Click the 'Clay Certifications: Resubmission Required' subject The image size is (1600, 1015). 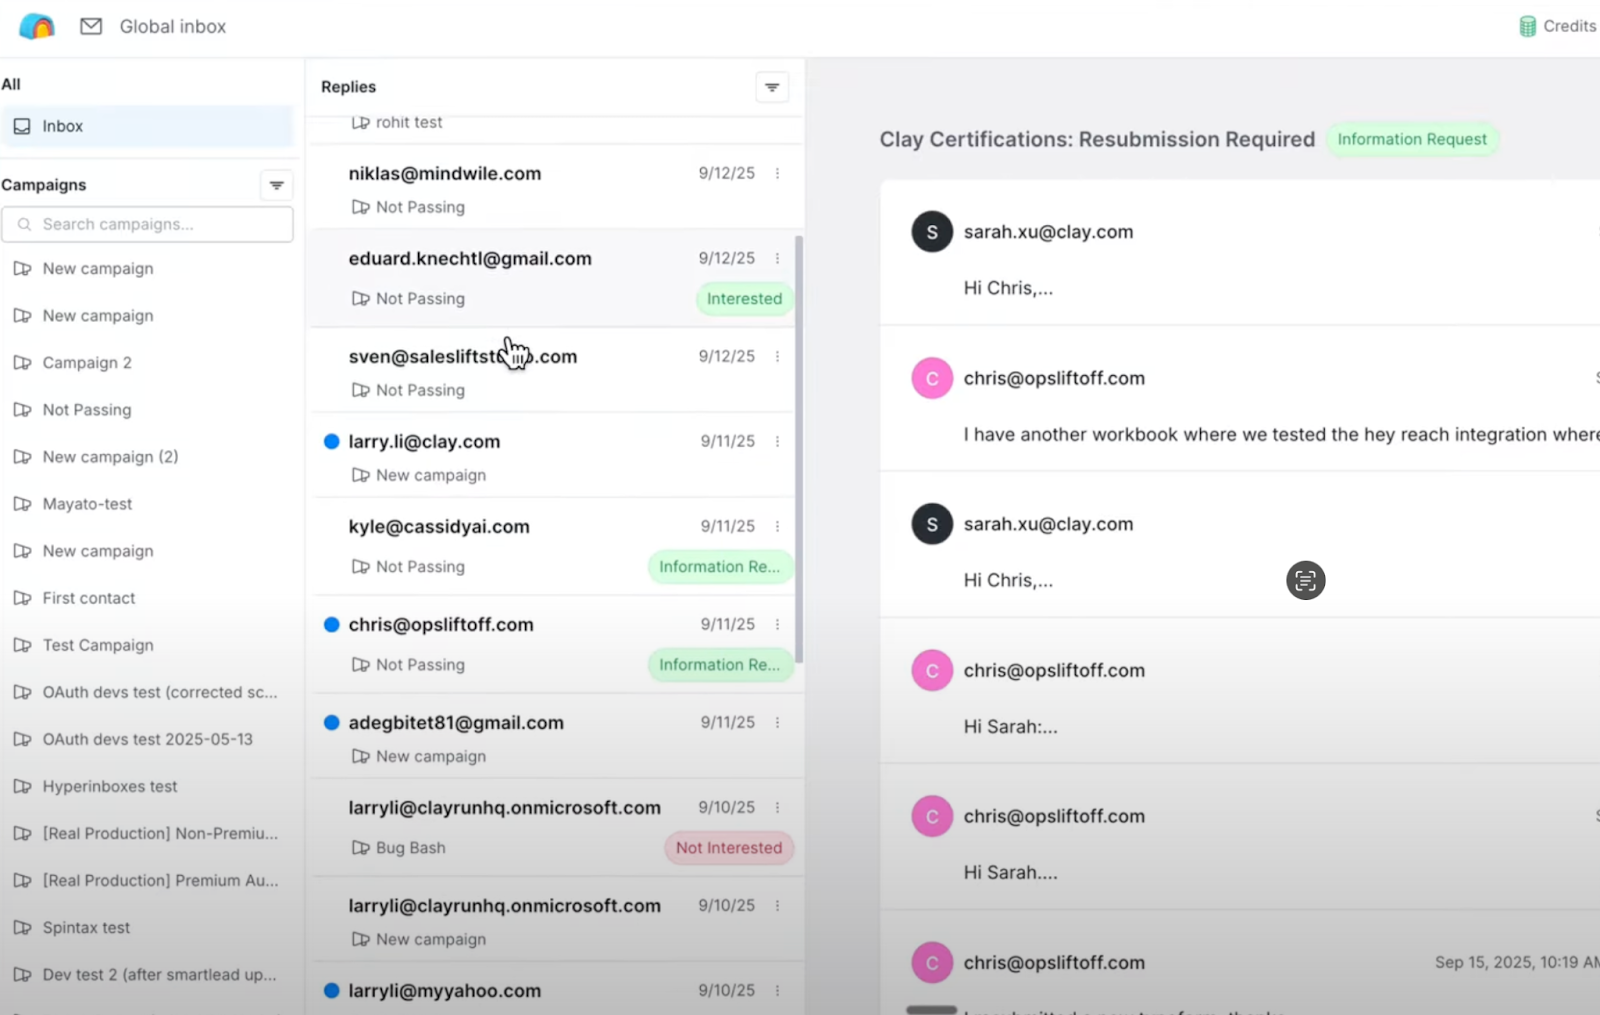click(x=1097, y=139)
